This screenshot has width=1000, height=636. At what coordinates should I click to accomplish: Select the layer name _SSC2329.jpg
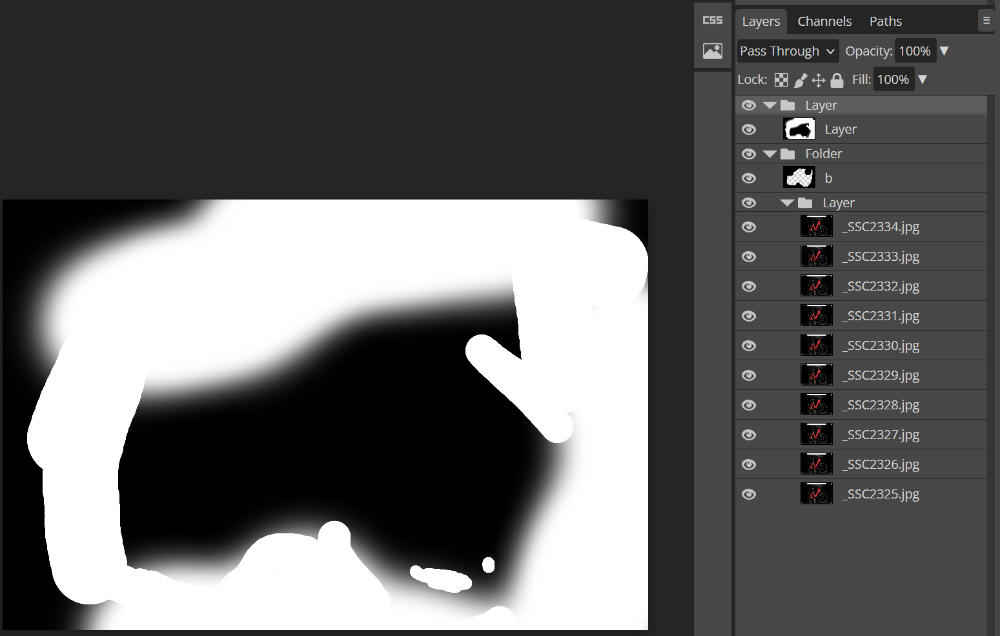click(x=881, y=375)
